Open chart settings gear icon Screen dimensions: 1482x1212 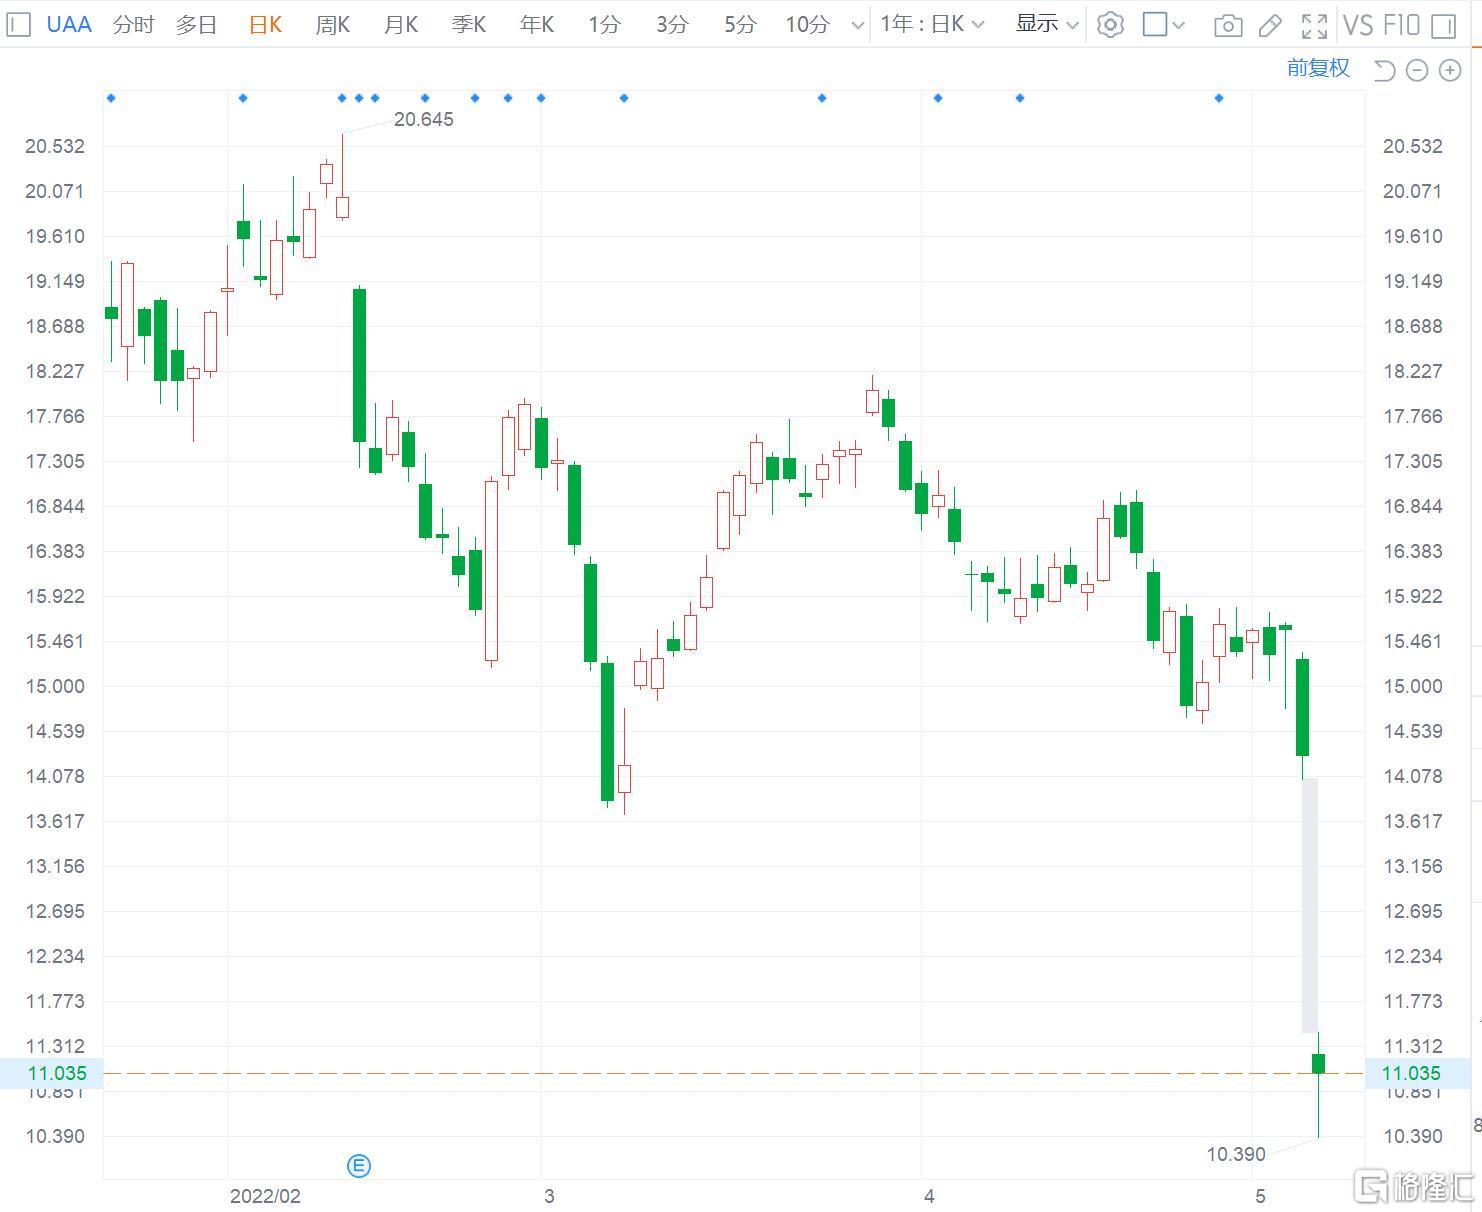coord(1110,25)
